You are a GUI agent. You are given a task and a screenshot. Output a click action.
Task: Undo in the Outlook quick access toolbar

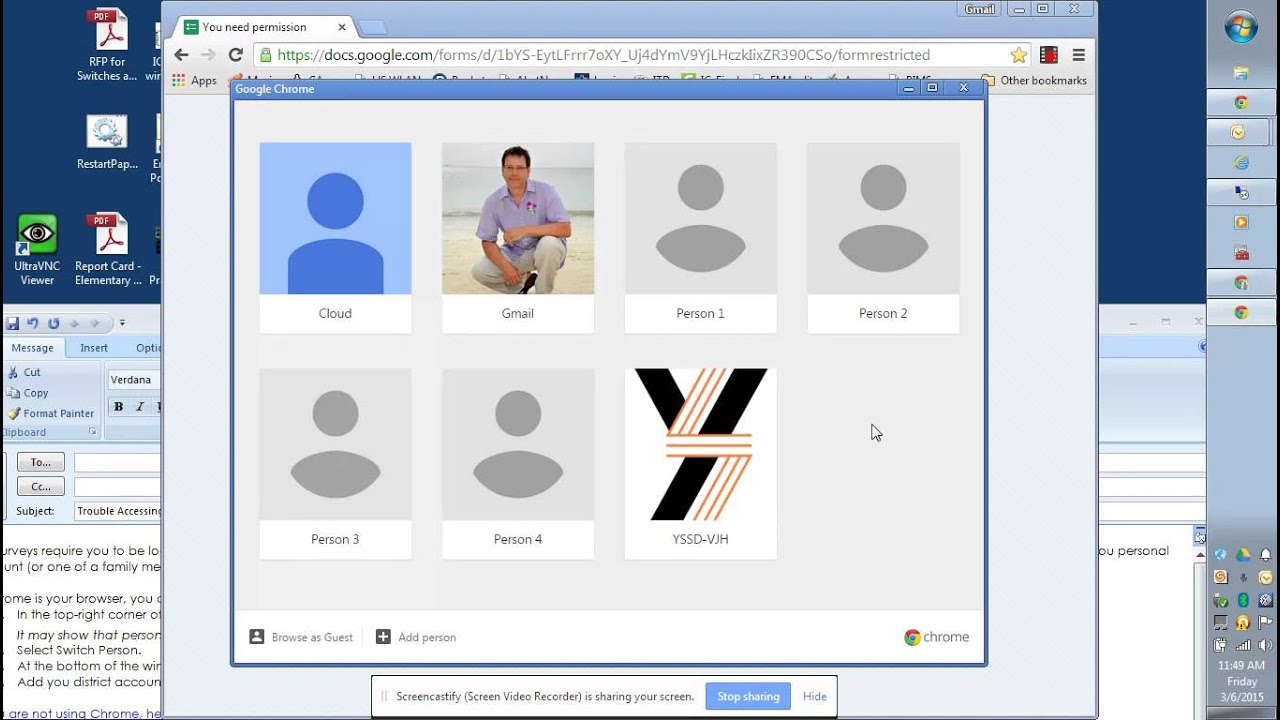tap(33, 323)
